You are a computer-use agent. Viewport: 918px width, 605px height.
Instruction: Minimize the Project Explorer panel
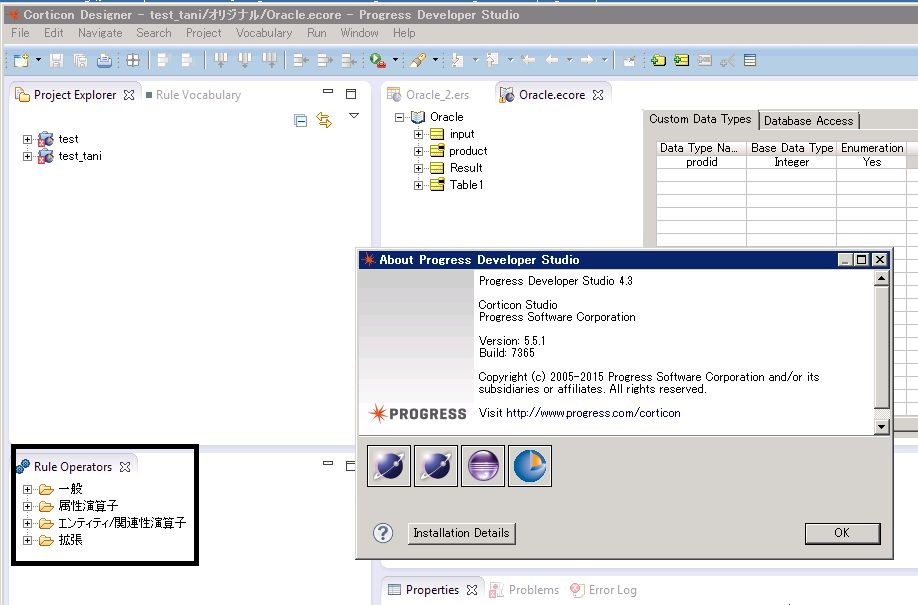[x=328, y=92]
